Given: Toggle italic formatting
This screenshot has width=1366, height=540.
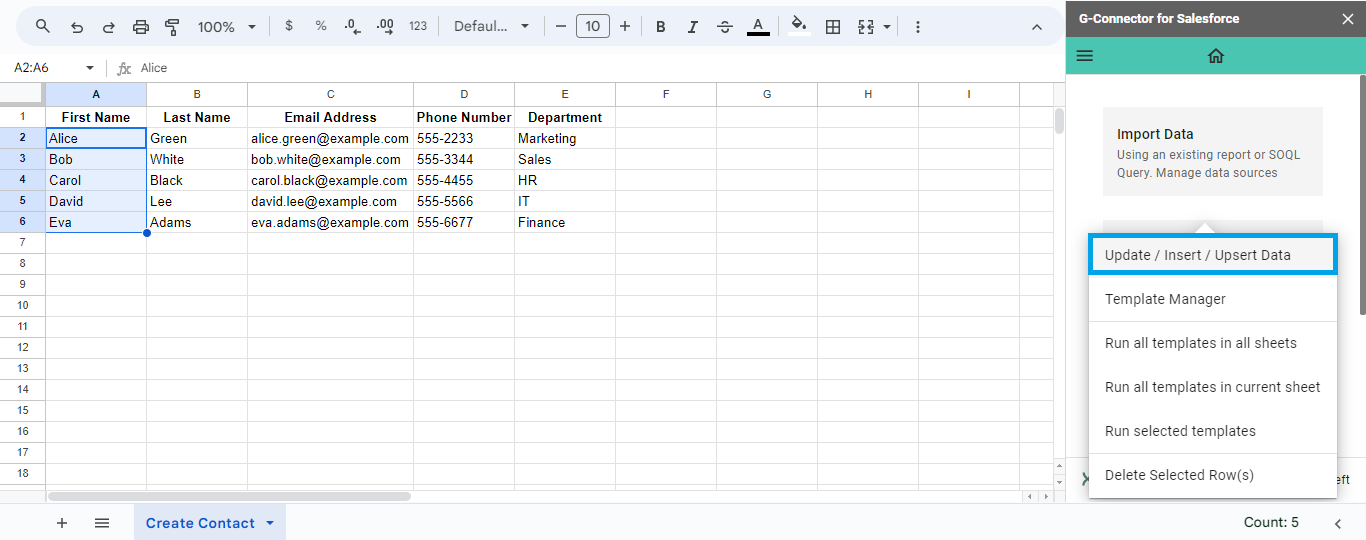Looking at the screenshot, I should pyautogui.click(x=692, y=27).
